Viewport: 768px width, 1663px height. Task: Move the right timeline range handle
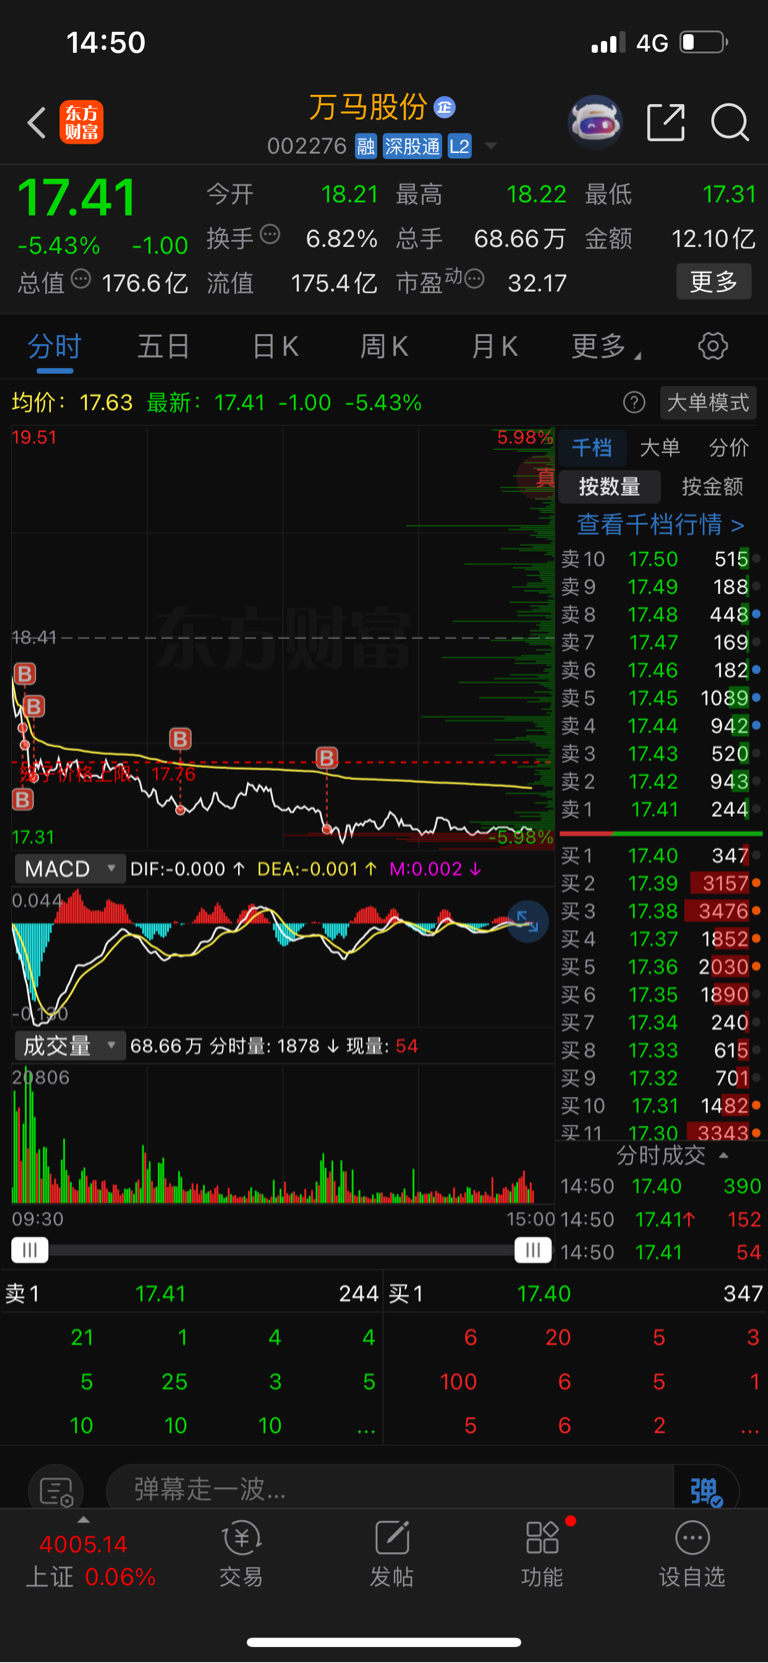533,1250
